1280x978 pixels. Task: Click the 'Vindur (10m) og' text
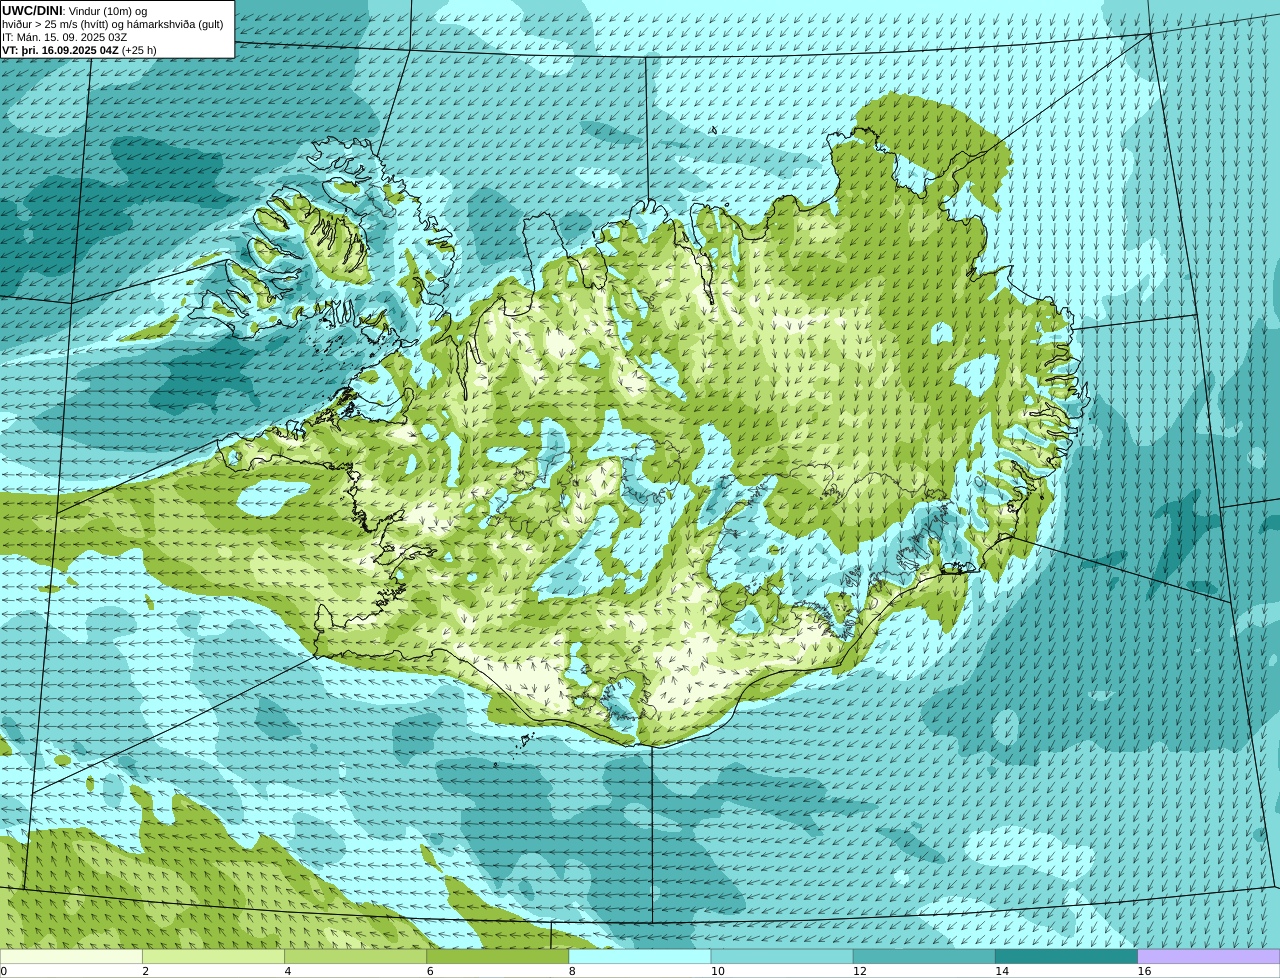pyautogui.click(x=107, y=11)
